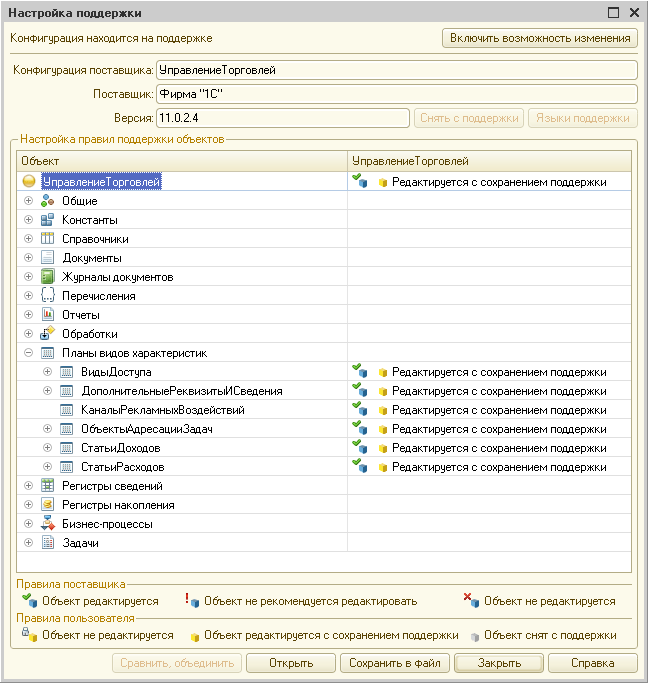Click the Регистры сведений grid icon
This screenshot has height=683, width=648.
pos(47,486)
